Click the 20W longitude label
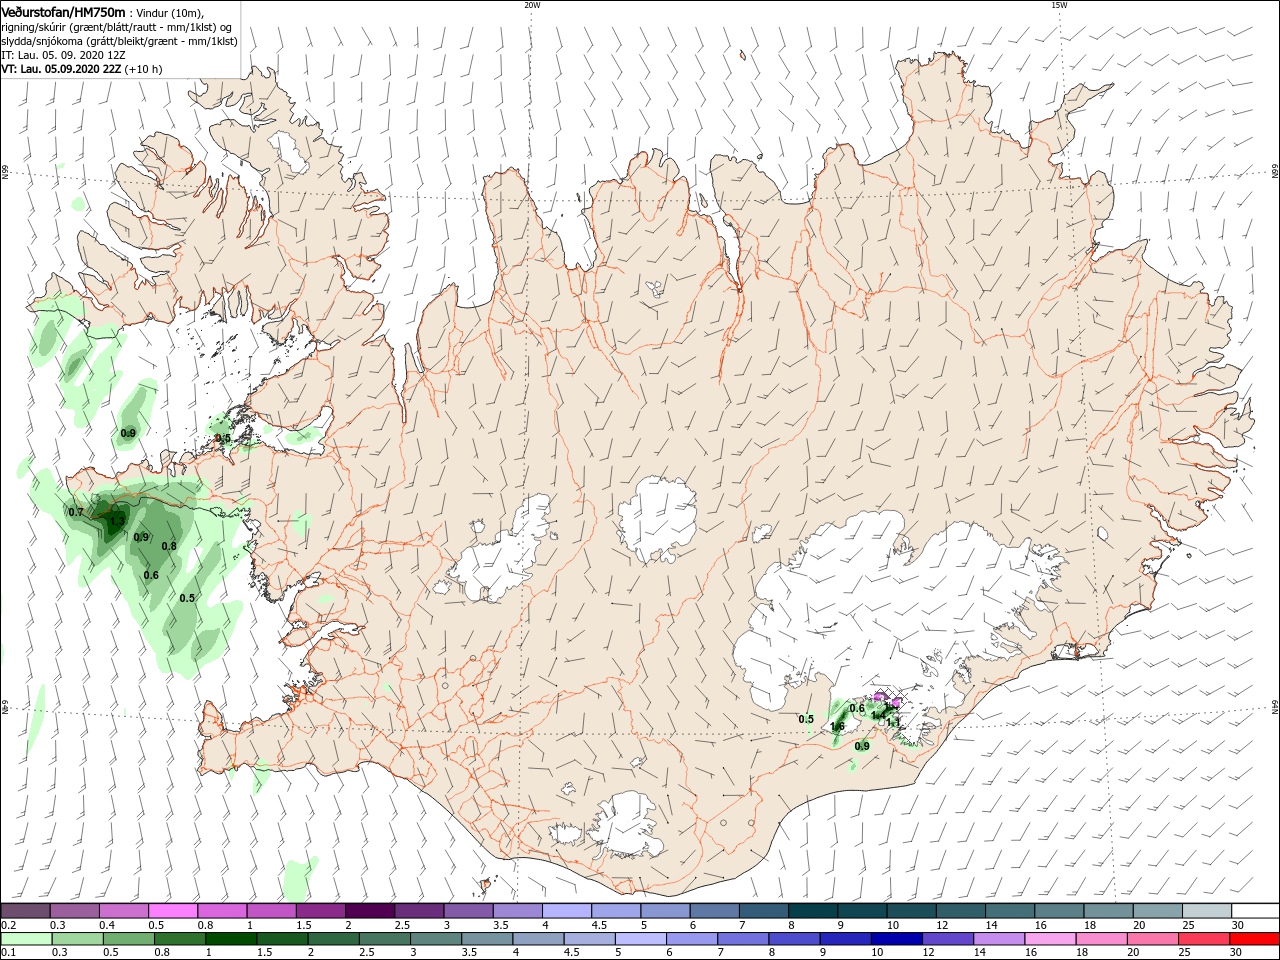This screenshot has height=960, width=1280. pyautogui.click(x=532, y=5)
